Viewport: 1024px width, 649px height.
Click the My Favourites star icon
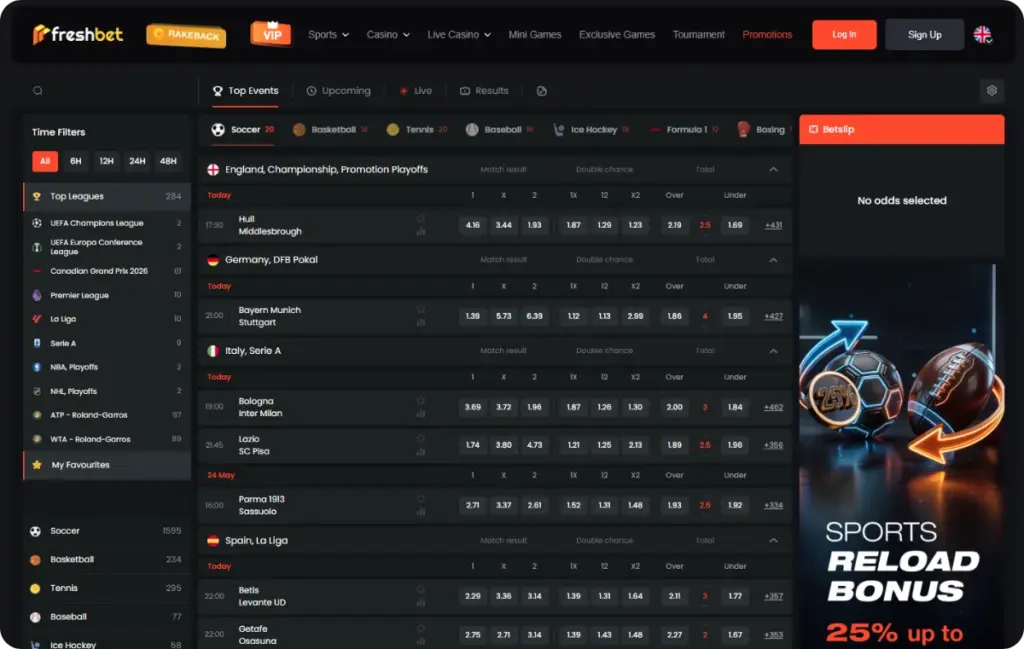(x=37, y=465)
